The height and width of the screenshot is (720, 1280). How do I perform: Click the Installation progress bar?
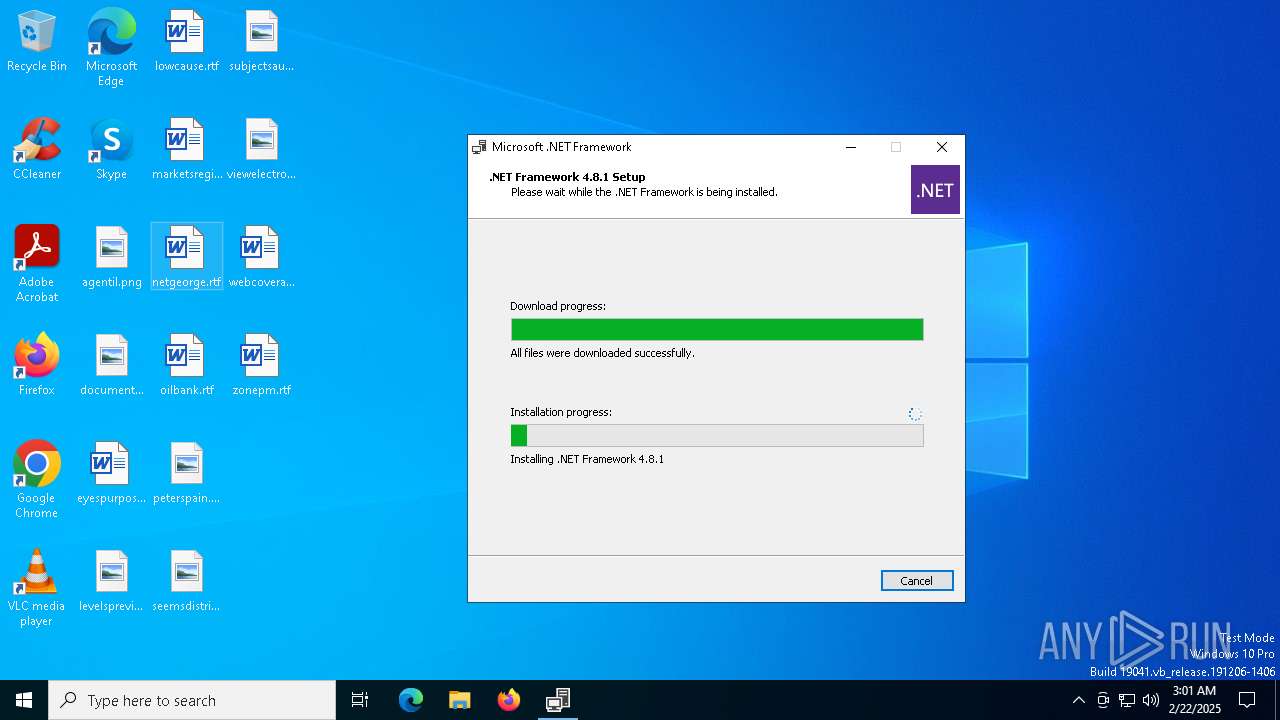pyautogui.click(x=717, y=436)
